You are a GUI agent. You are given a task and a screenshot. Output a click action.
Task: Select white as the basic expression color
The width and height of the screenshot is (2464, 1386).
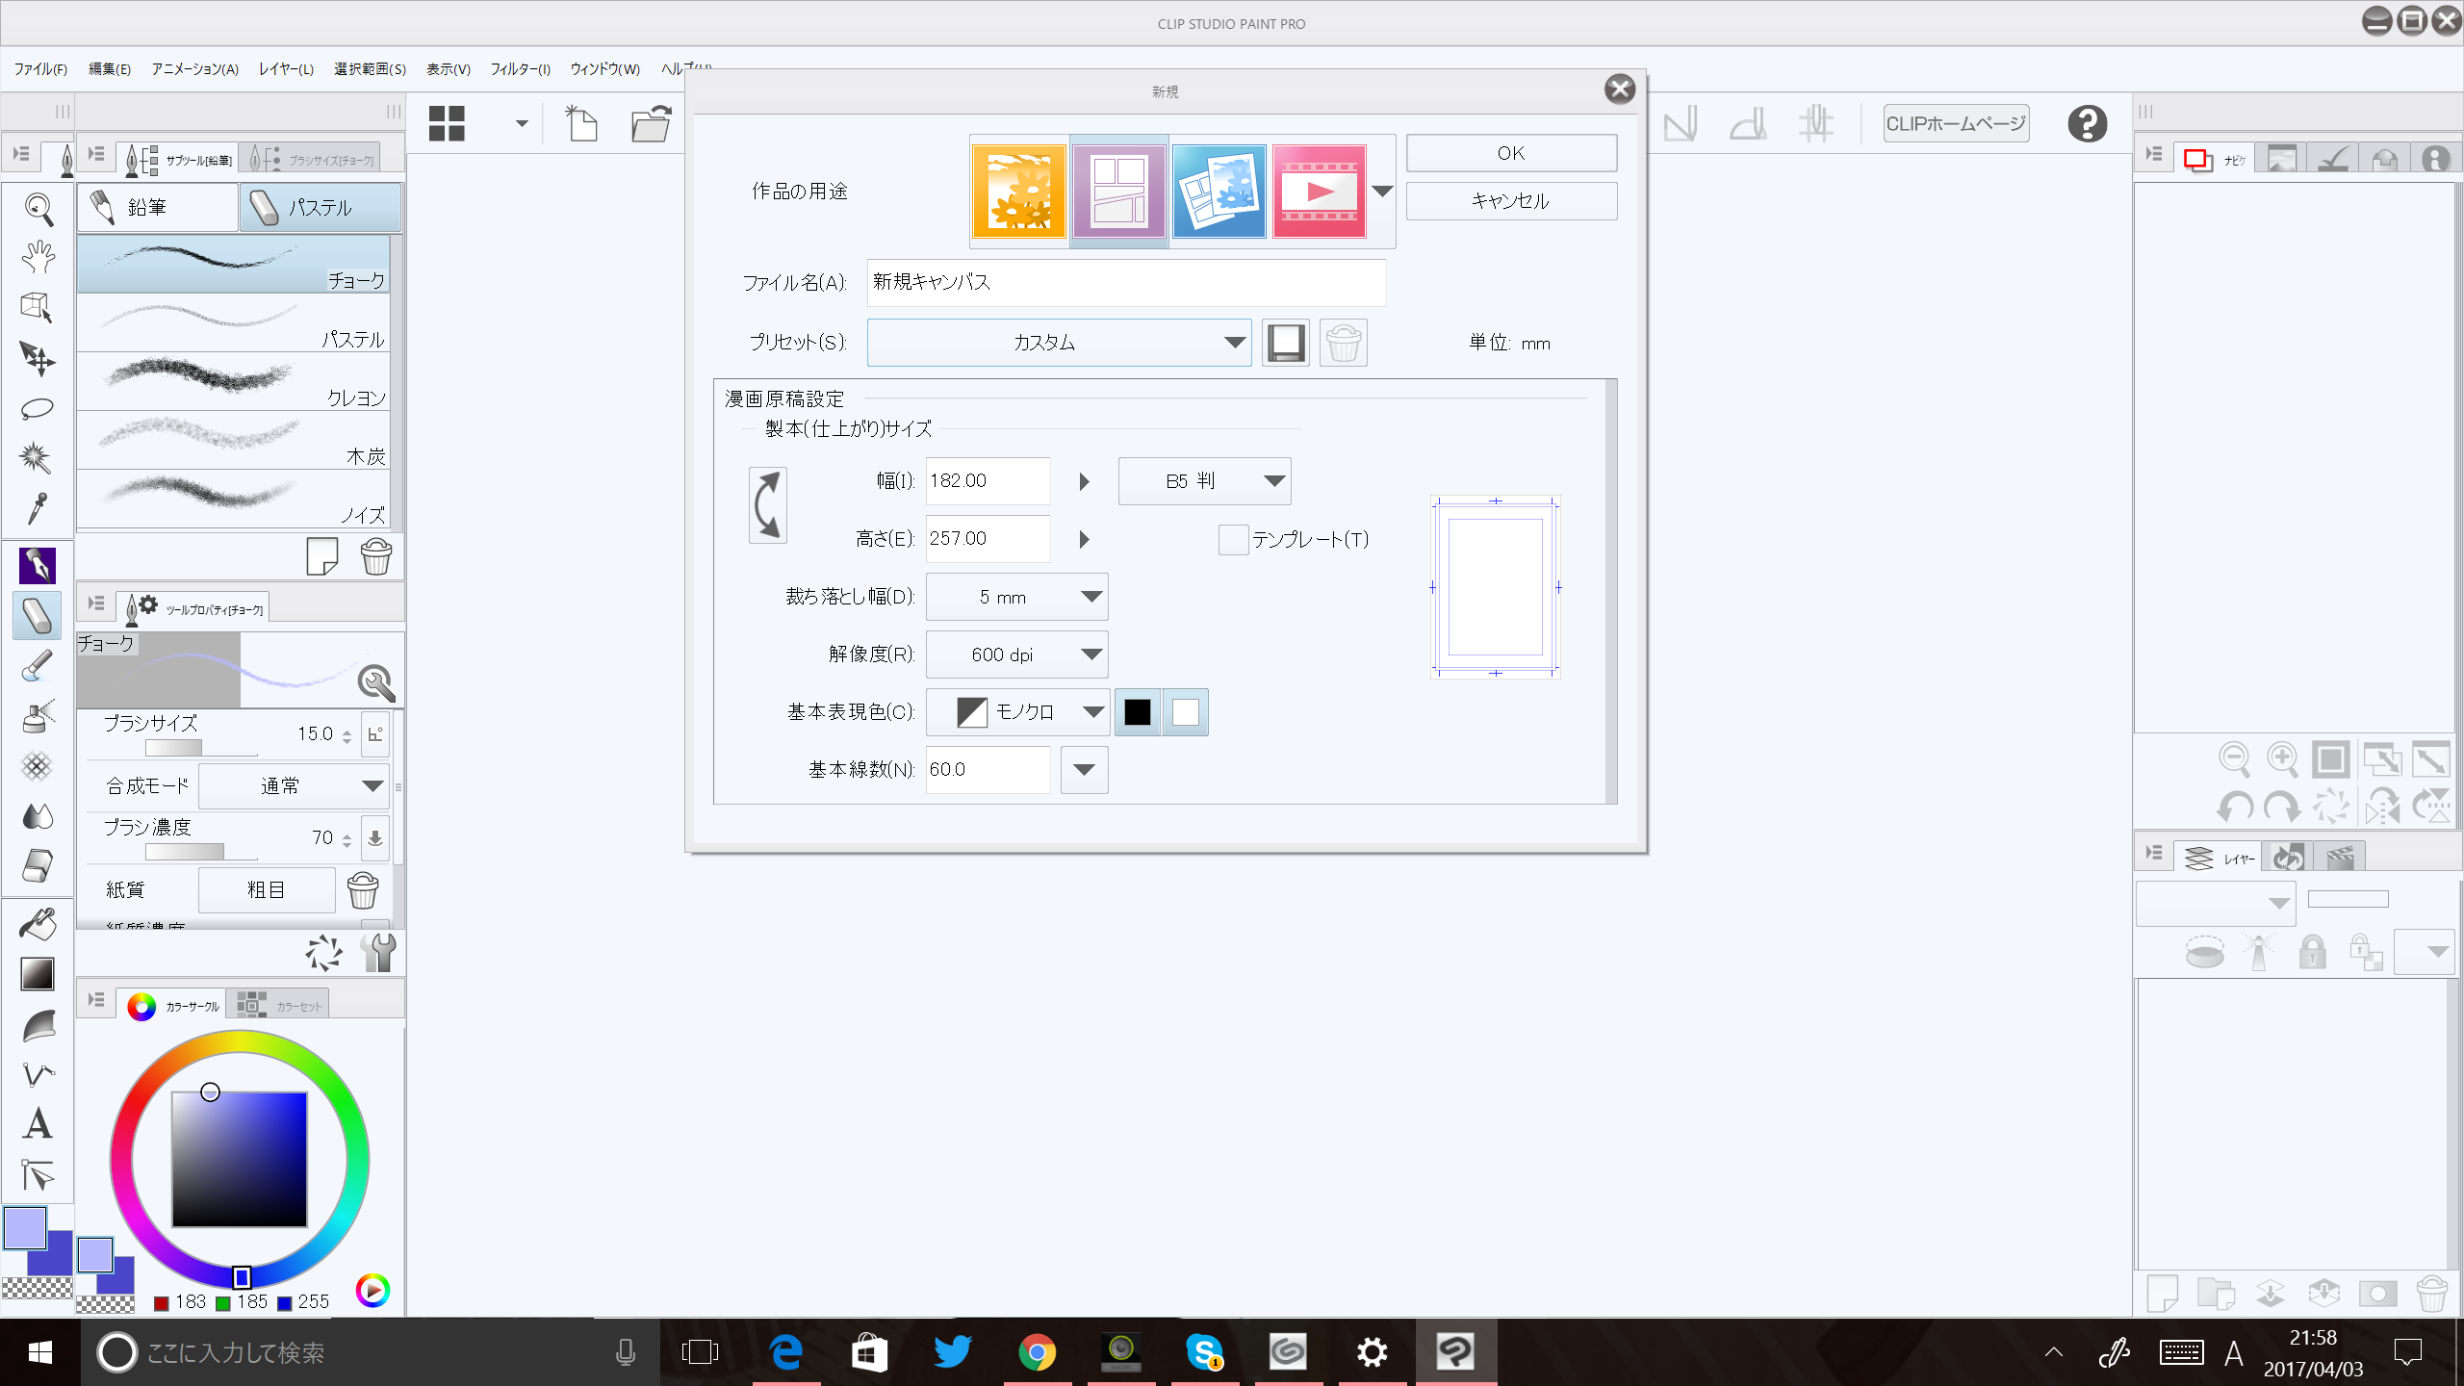(x=1185, y=712)
